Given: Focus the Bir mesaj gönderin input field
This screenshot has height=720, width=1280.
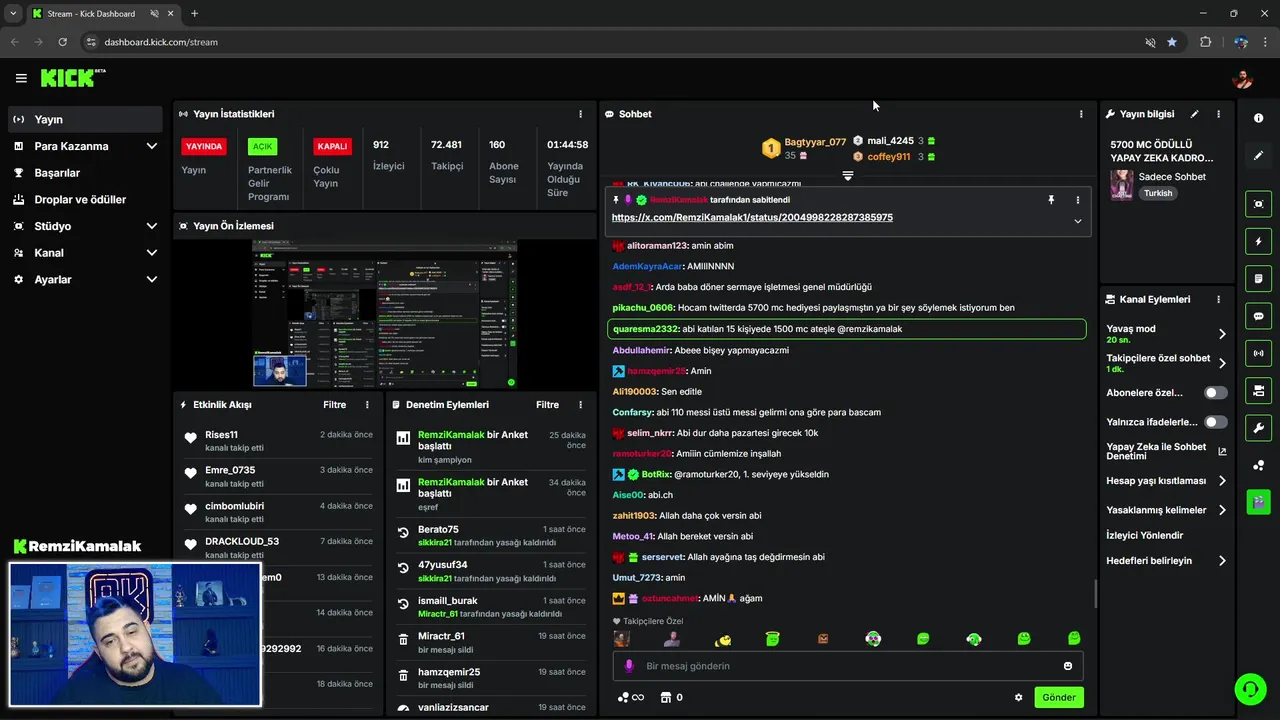Looking at the screenshot, I should [x=848, y=666].
